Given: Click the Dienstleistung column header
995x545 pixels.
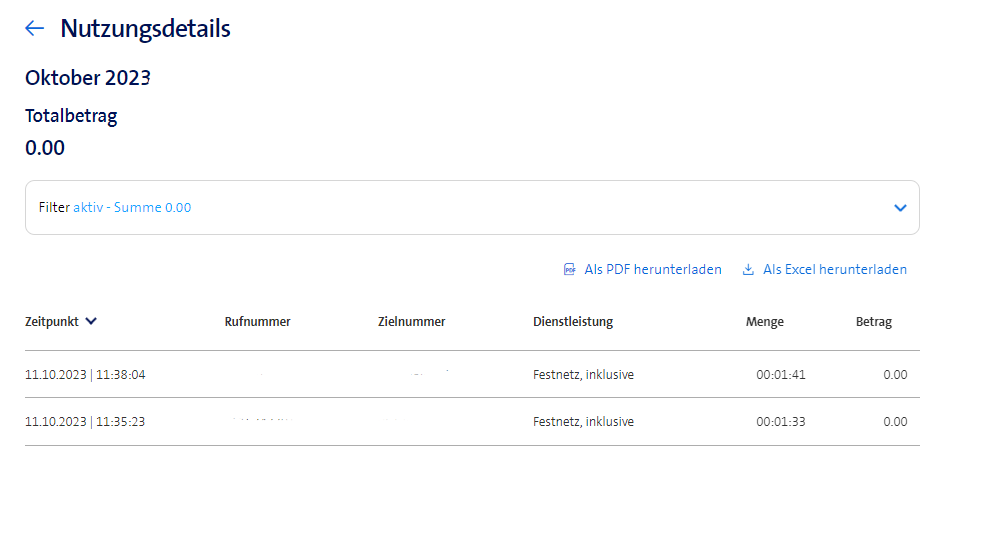Looking at the screenshot, I should (x=573, y=322).
